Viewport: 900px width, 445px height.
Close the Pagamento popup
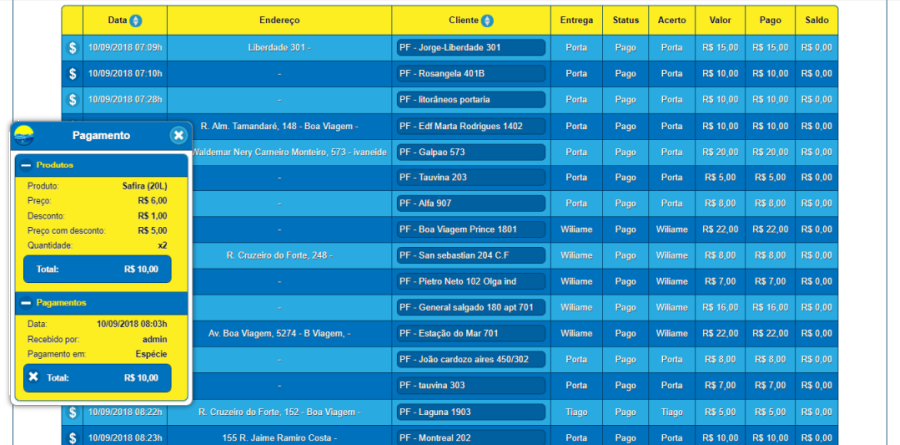click(178, 135)
